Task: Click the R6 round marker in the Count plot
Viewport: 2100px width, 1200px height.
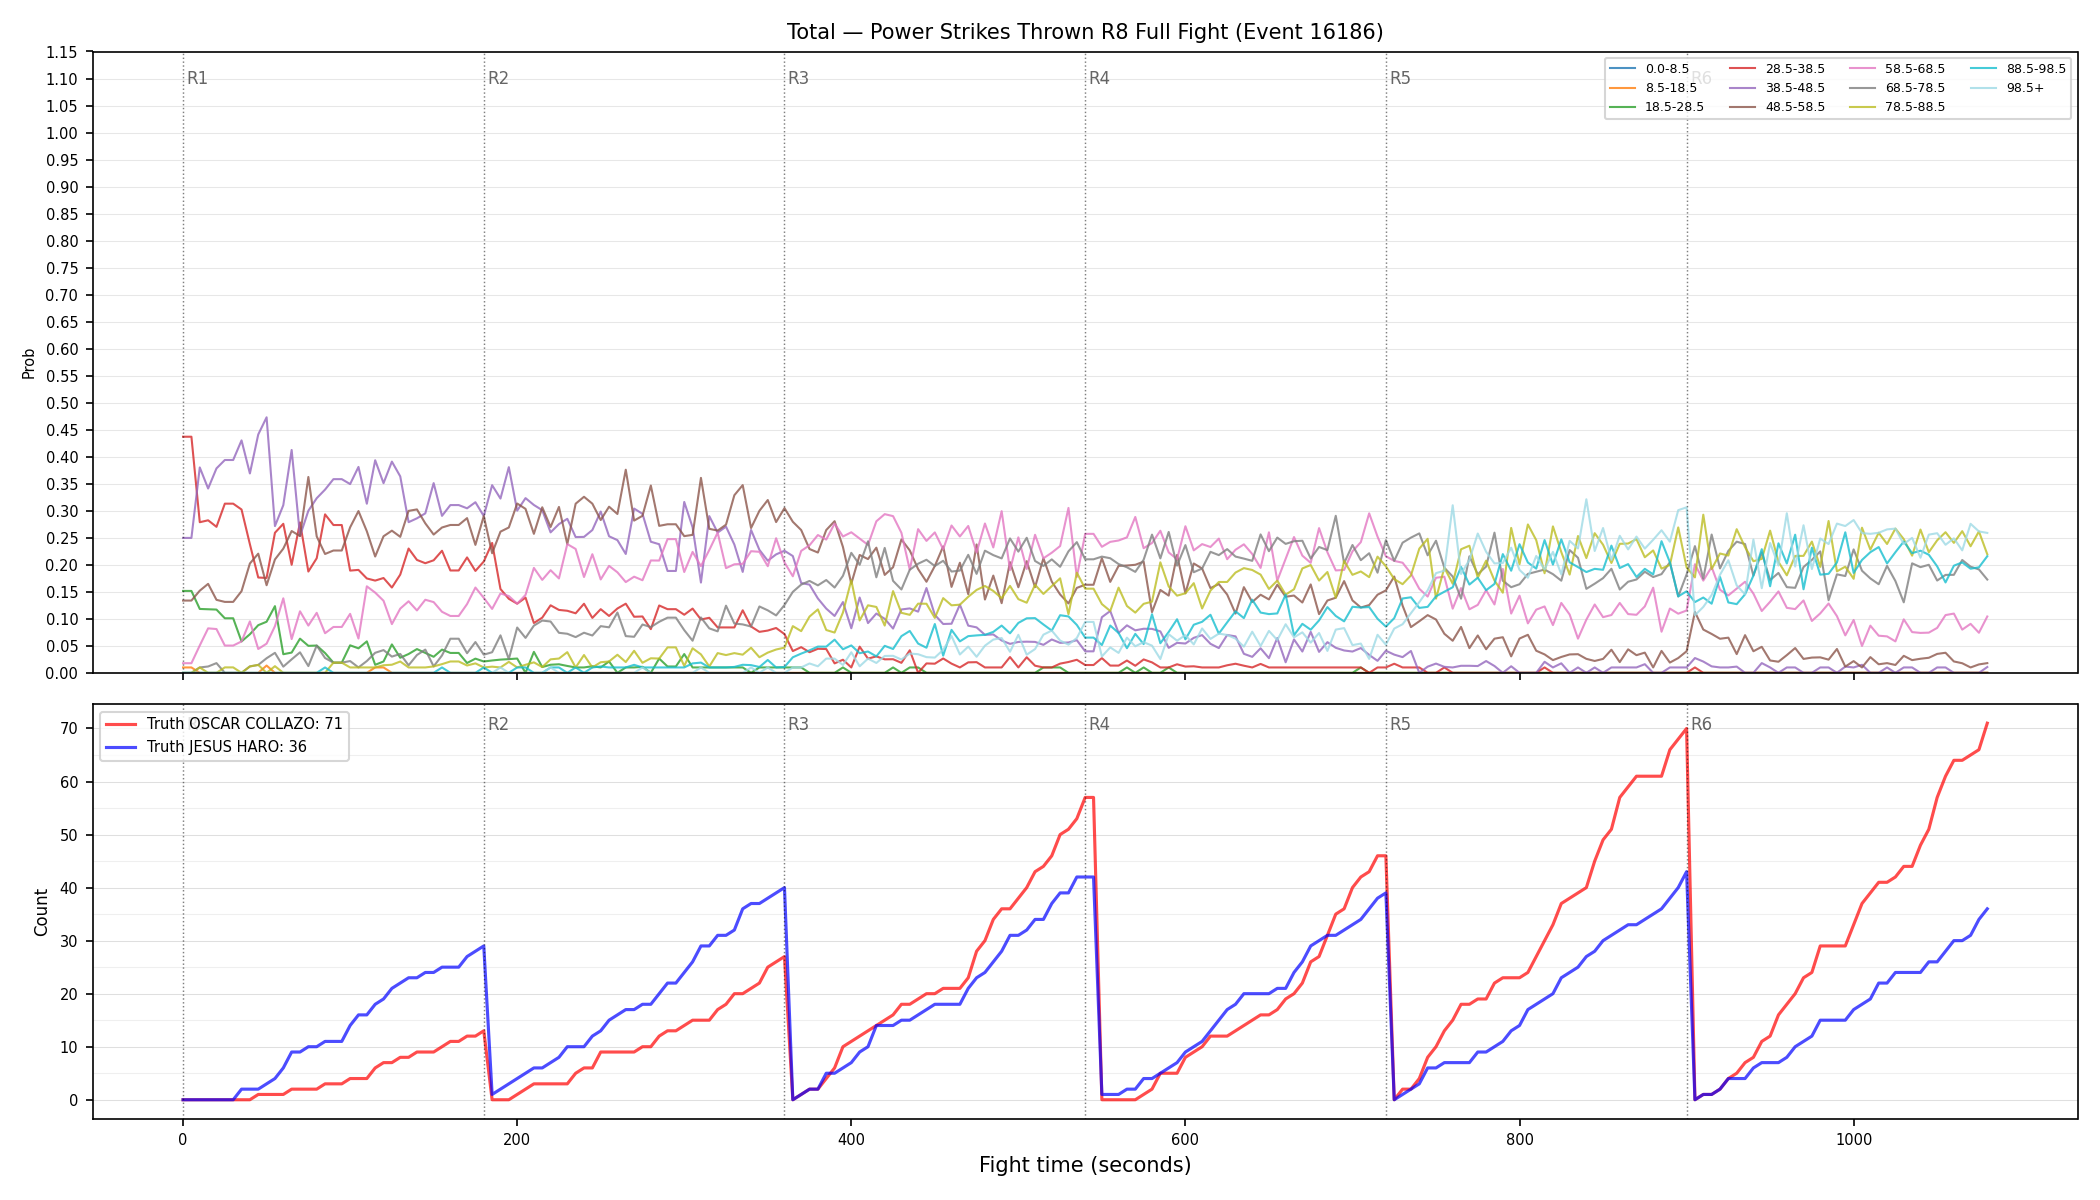Action: pos(1701,724)
